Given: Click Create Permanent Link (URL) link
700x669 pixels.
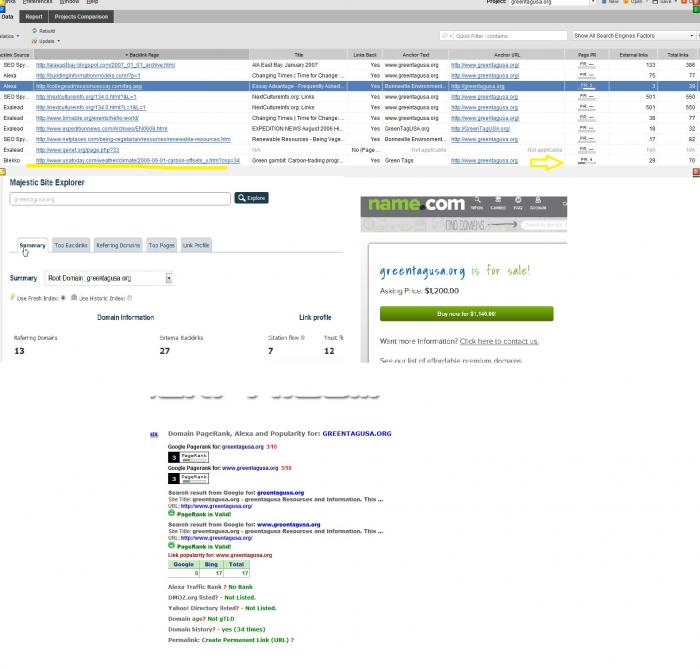Looking at the screenshot, I should click(x=247, y=640).
